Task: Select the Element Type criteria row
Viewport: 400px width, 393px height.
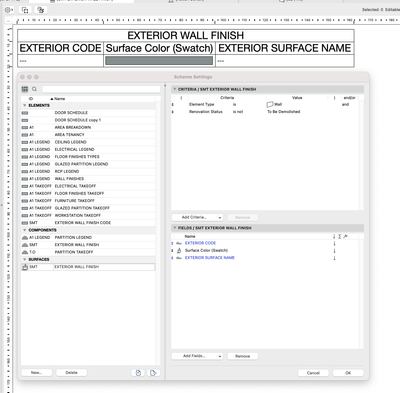Action: pyautogui.click(x=265, y=104)
